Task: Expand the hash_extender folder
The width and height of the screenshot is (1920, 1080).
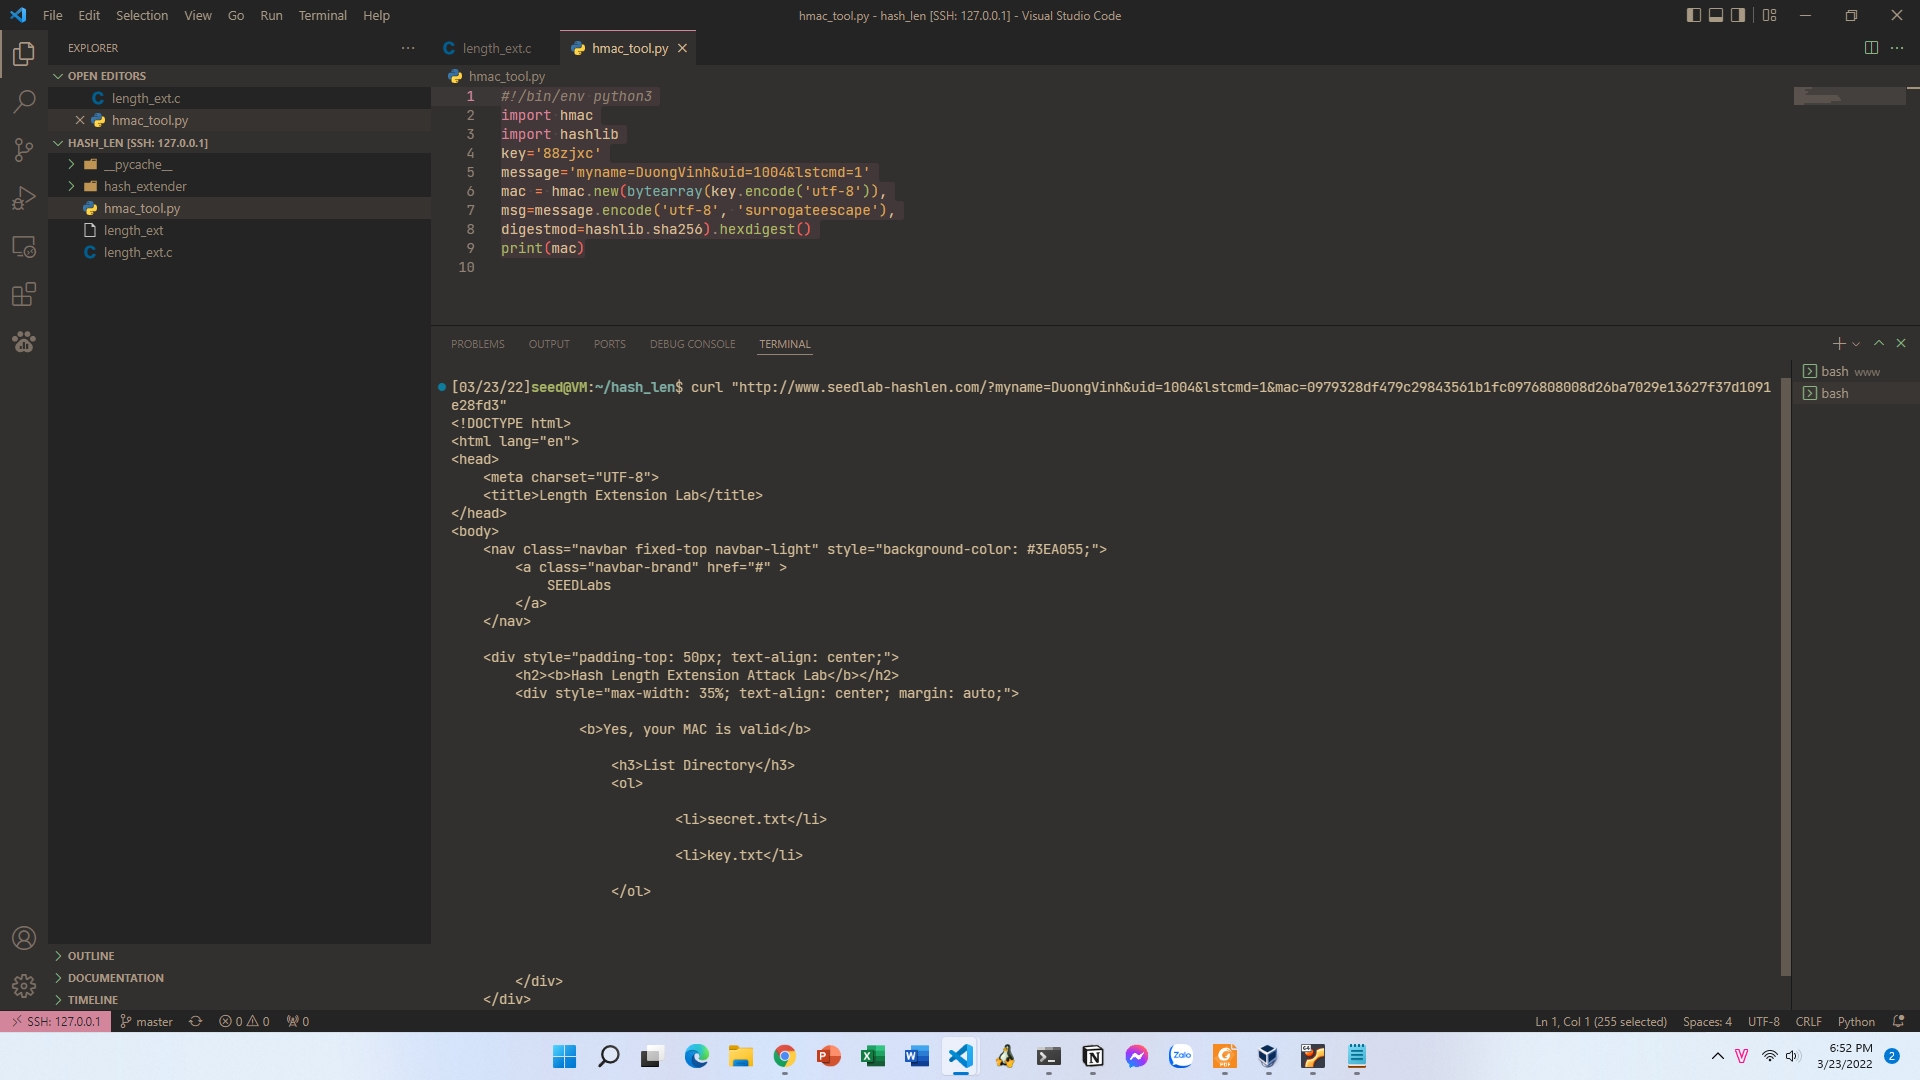Action: (144, 186)
